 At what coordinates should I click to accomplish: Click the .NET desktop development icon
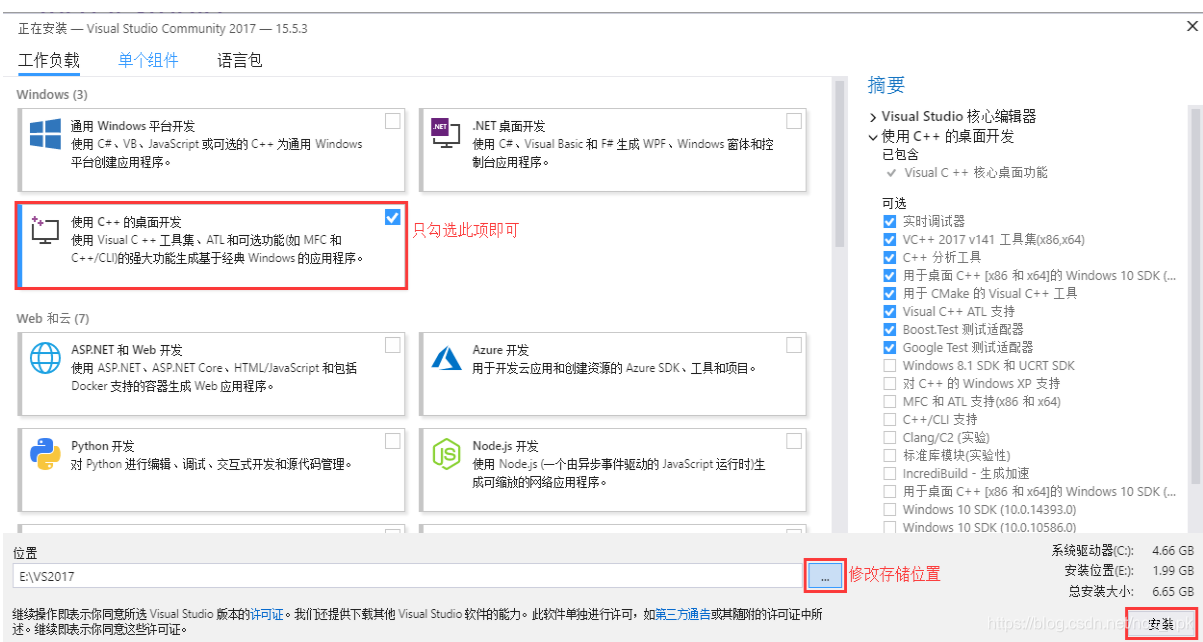pos(444,134)
